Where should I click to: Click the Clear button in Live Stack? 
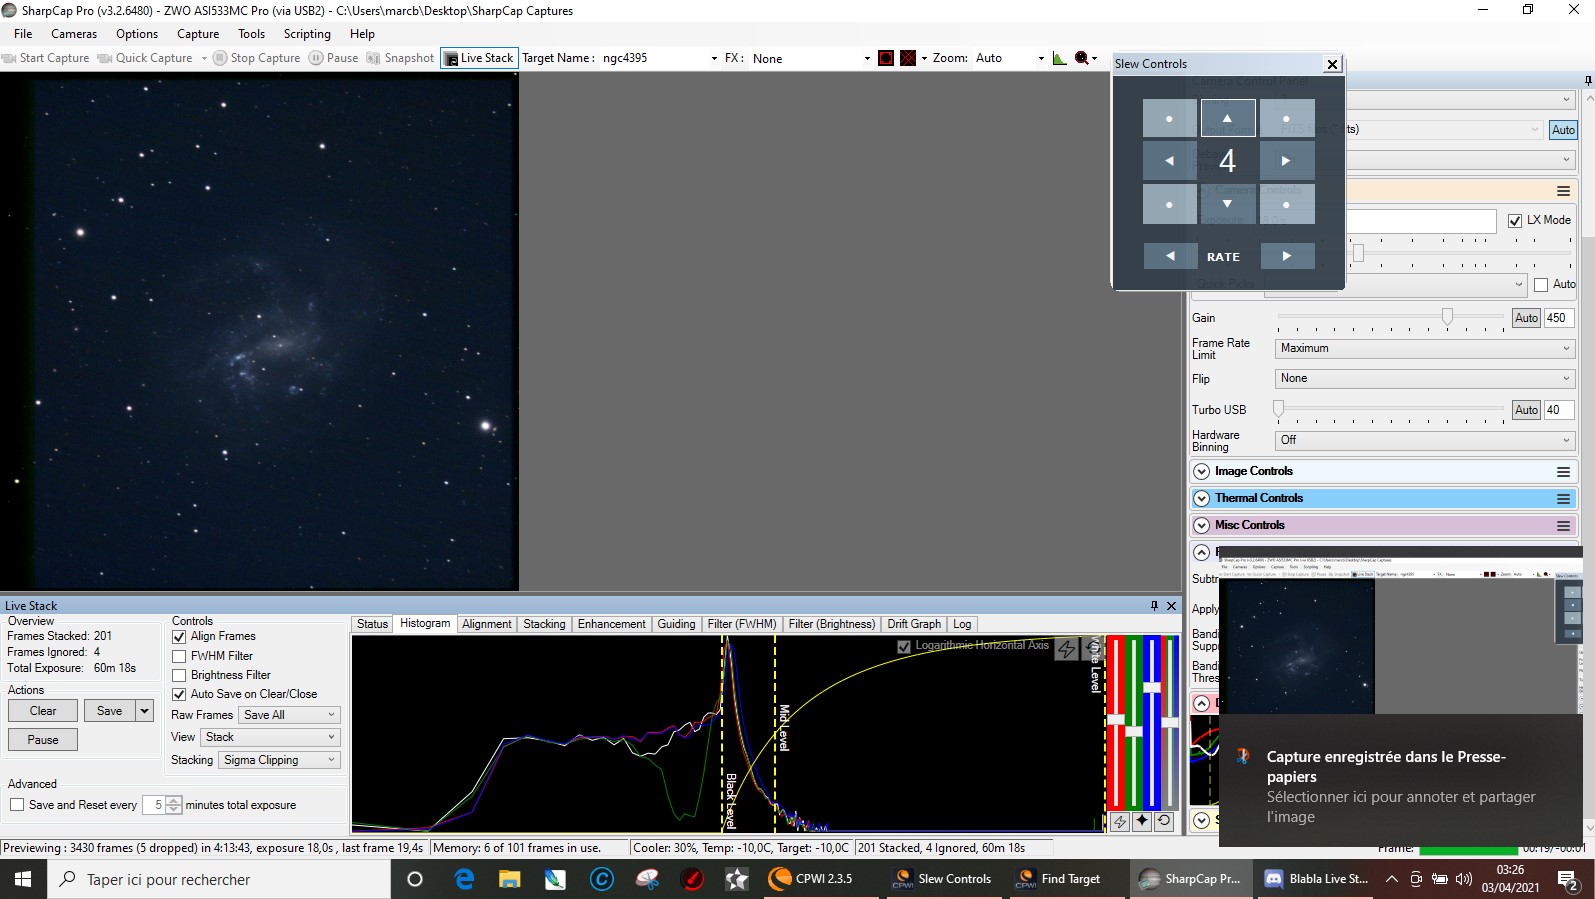pyautogui.click(x=43, y=711)
